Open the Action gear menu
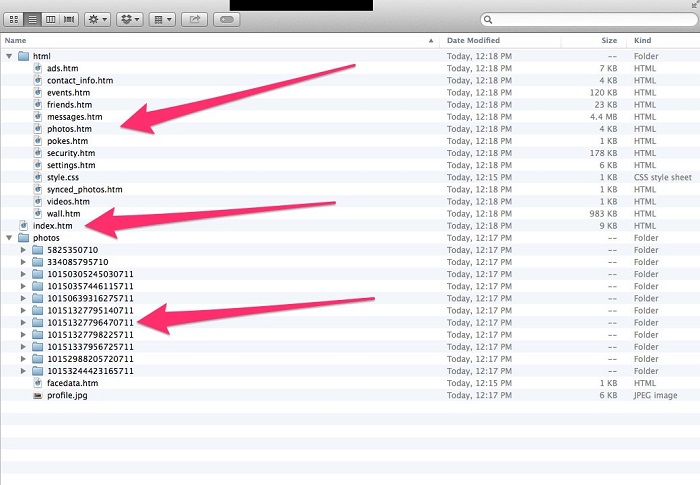Screen dimensions: 700x485 point(97,20)
